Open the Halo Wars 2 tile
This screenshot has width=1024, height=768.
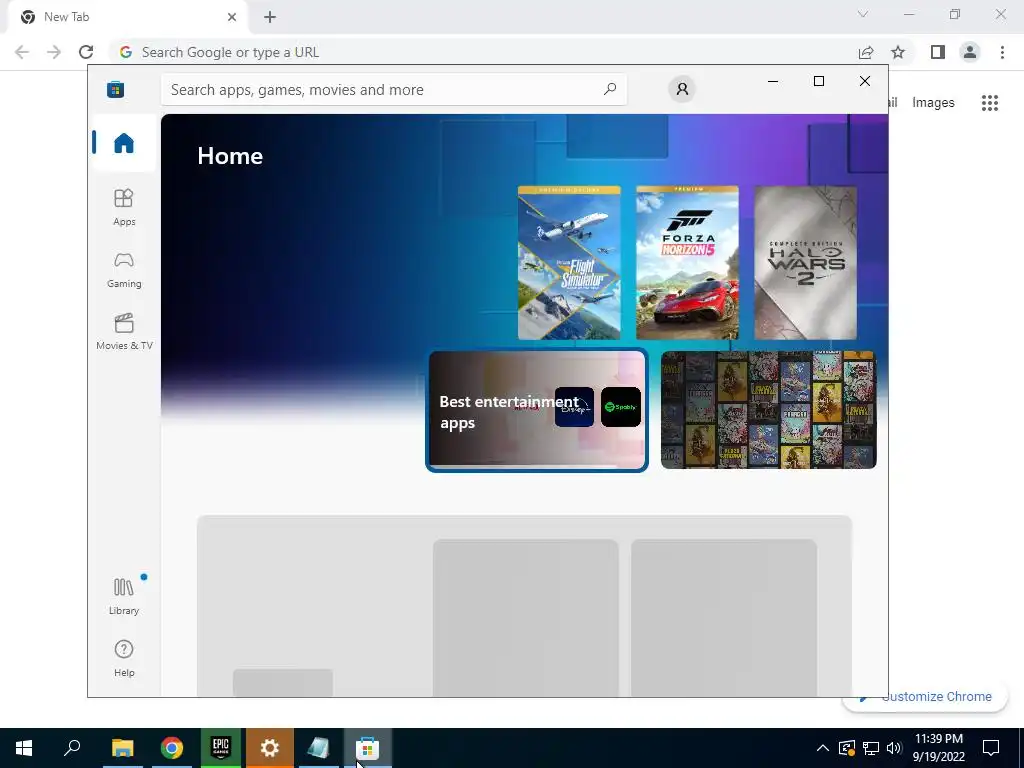(805, 263)
